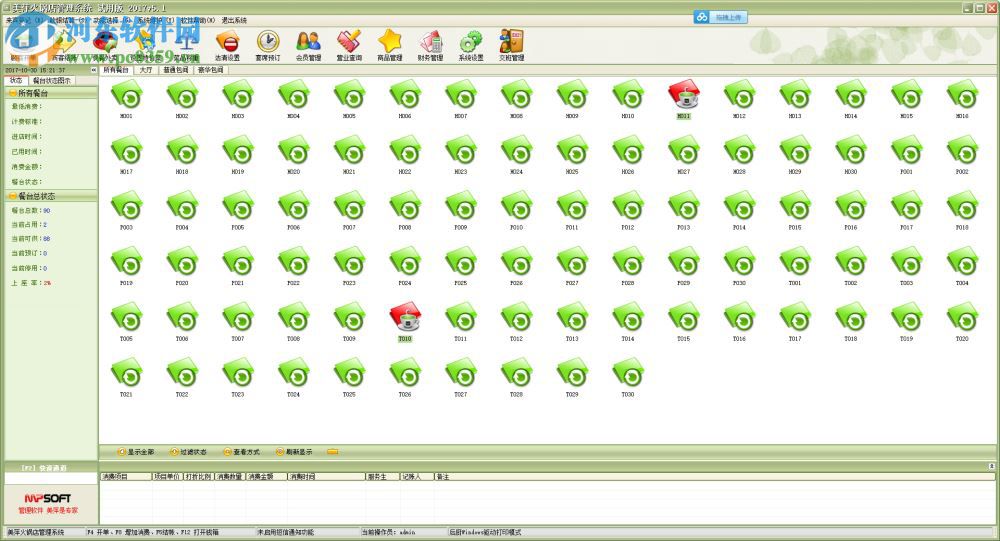Click the MPSOFT logo banner
The image size is (1000, 541).
click(x=51, y=504)
